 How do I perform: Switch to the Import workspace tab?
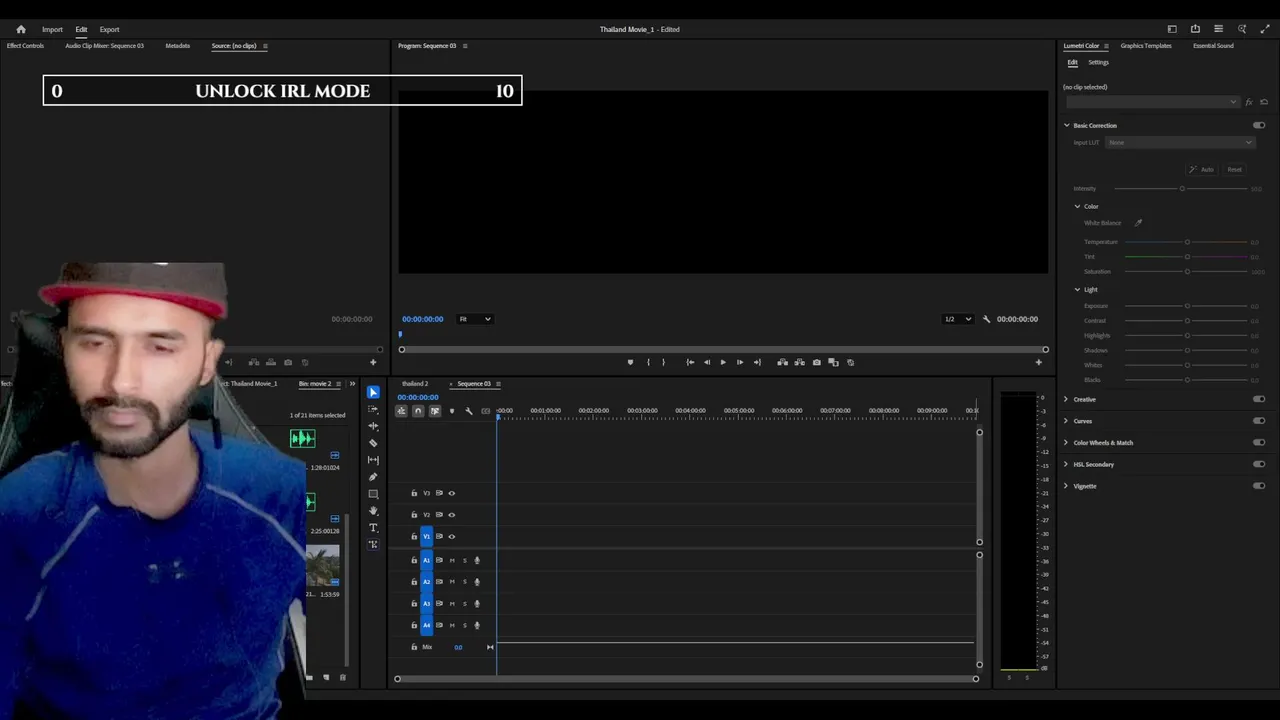pyautogui.click(x=52, y=29)
